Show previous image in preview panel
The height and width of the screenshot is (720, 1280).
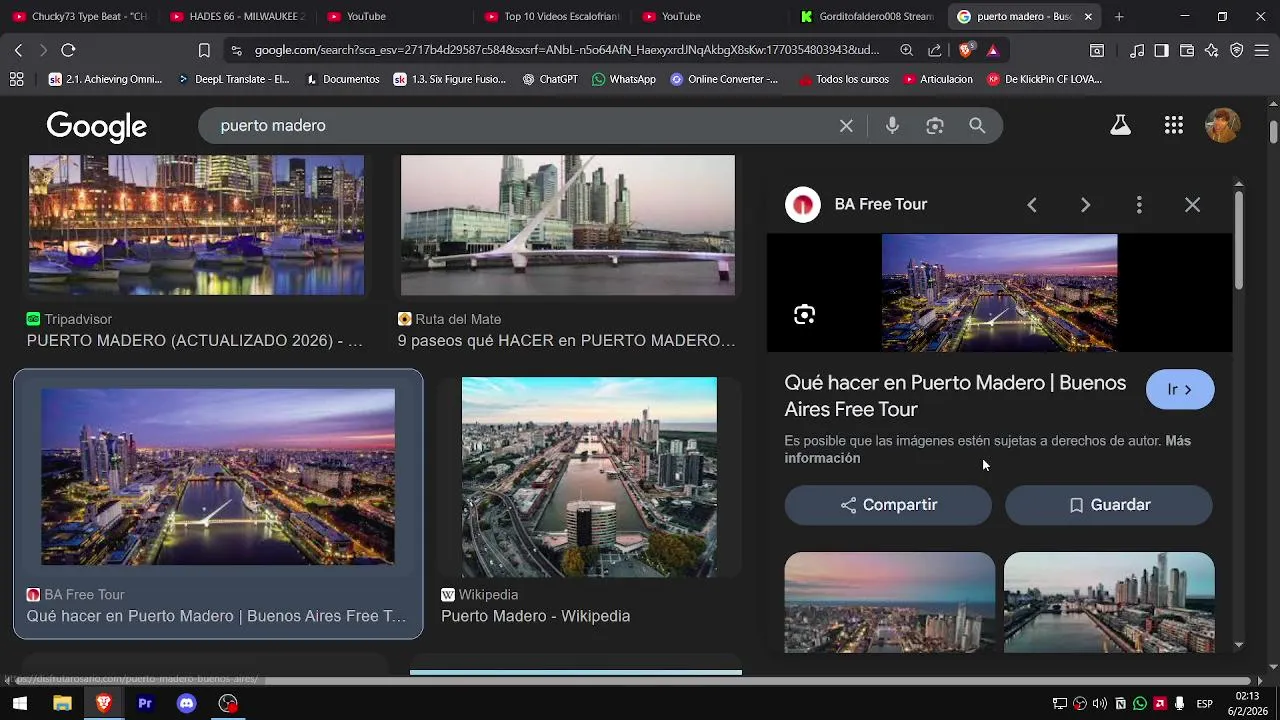click(1032, 204)
